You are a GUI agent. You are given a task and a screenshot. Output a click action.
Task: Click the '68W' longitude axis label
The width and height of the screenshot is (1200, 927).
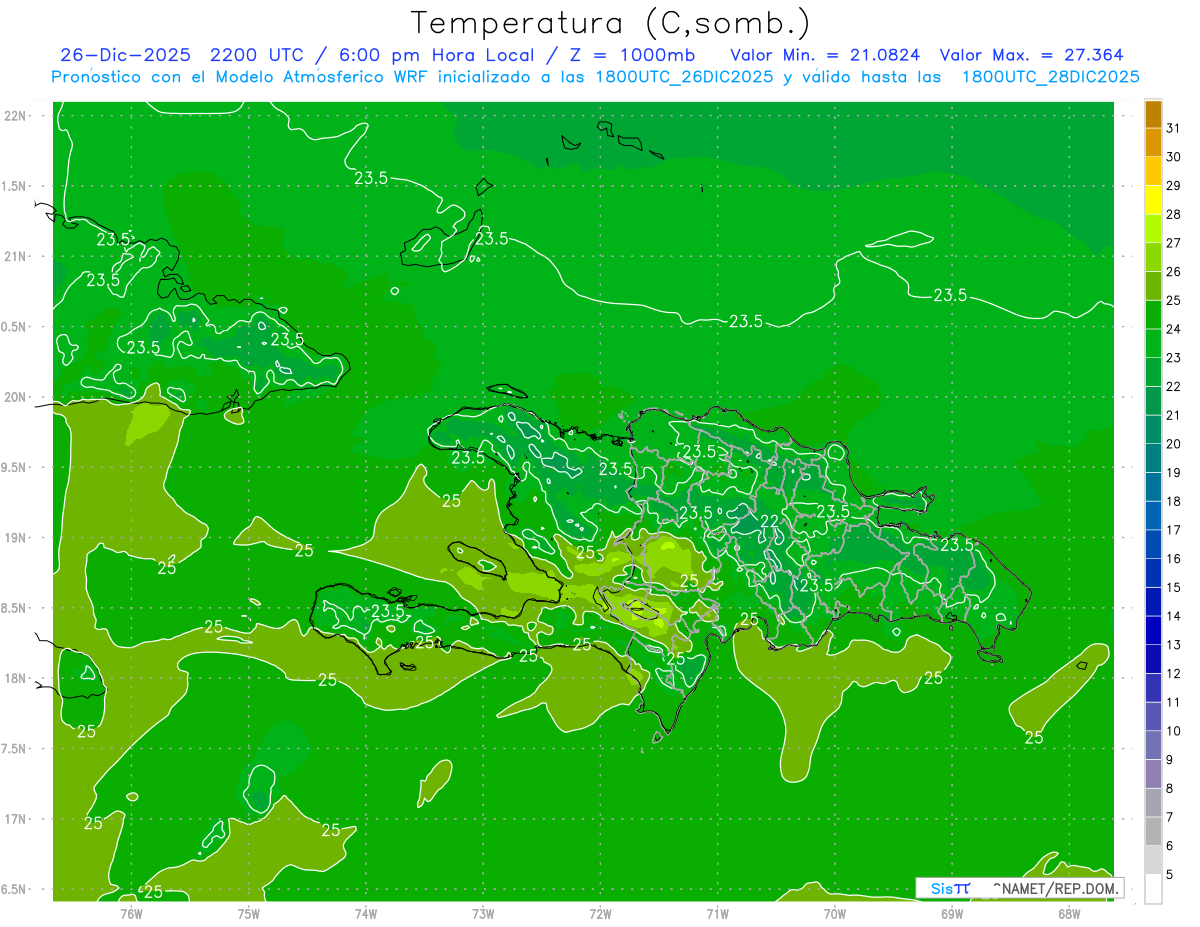coord(1069,914)
